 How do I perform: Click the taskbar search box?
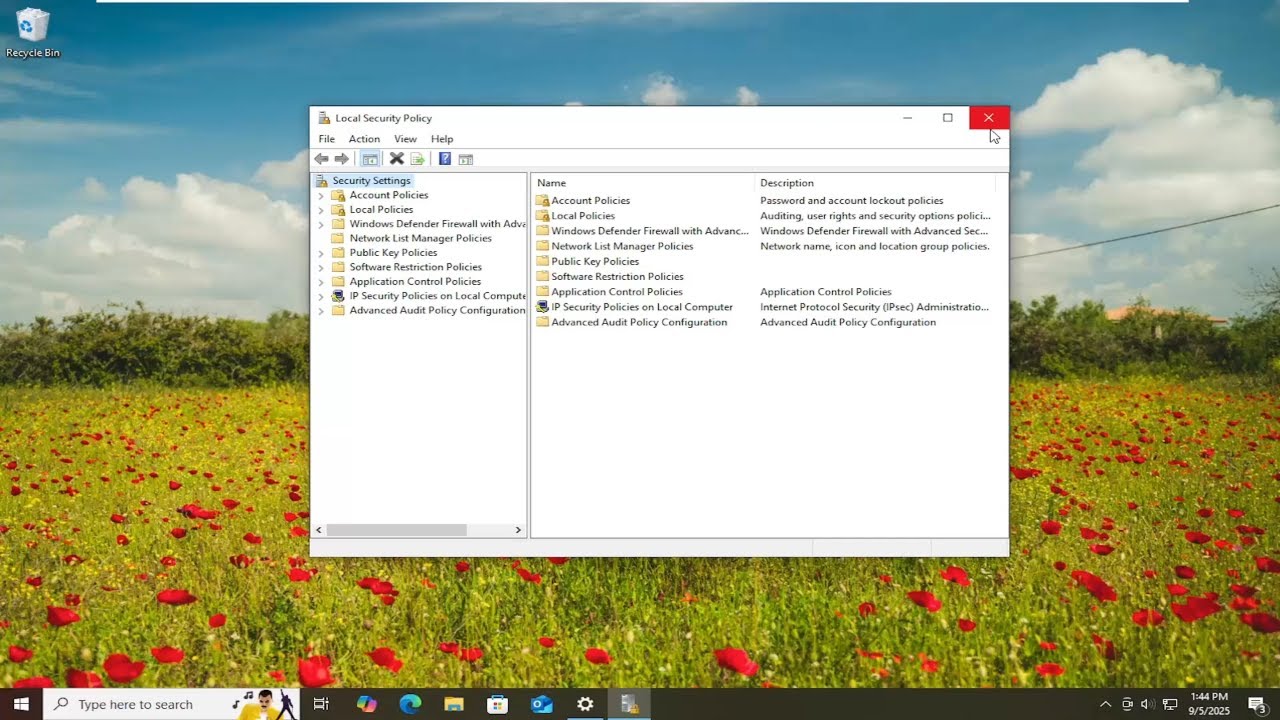(x=171, y=704)
